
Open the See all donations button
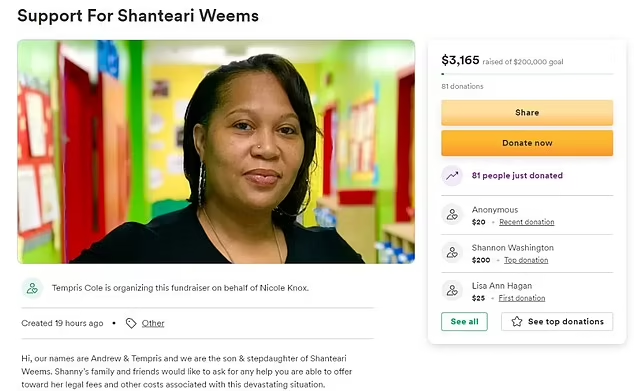[464, 321]
